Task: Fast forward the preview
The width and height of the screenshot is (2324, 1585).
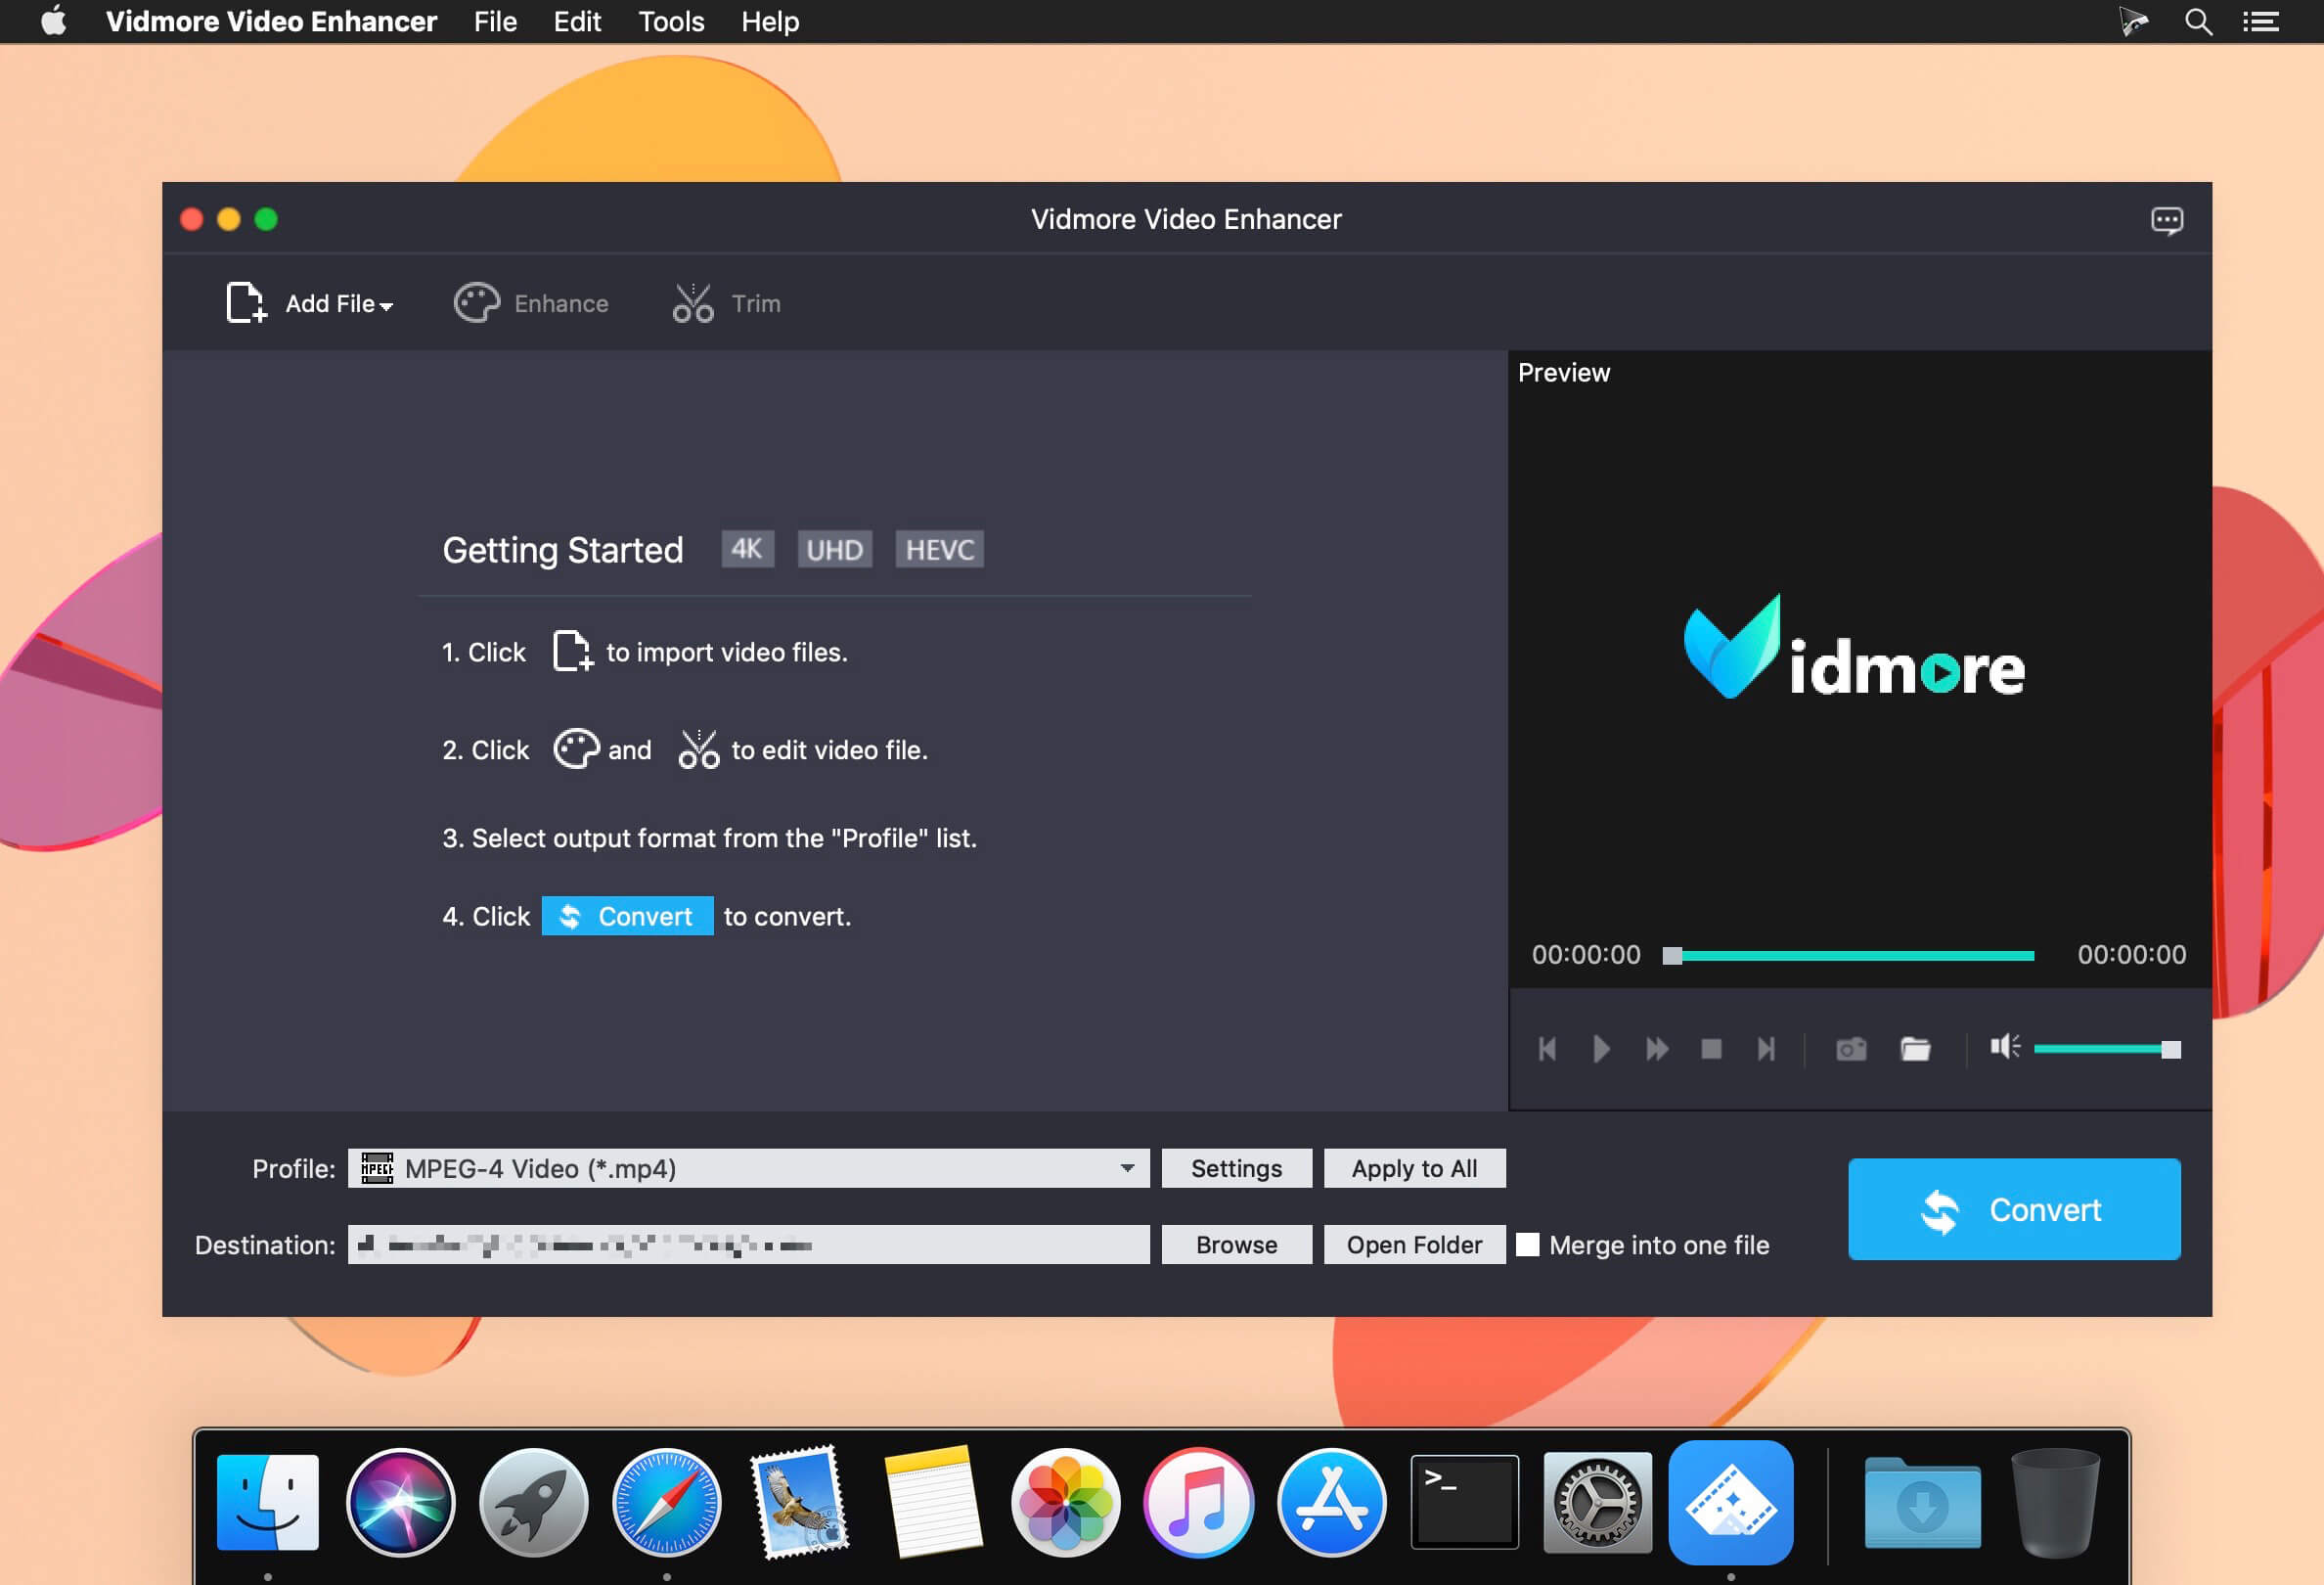Action: coord(1656,1048)
